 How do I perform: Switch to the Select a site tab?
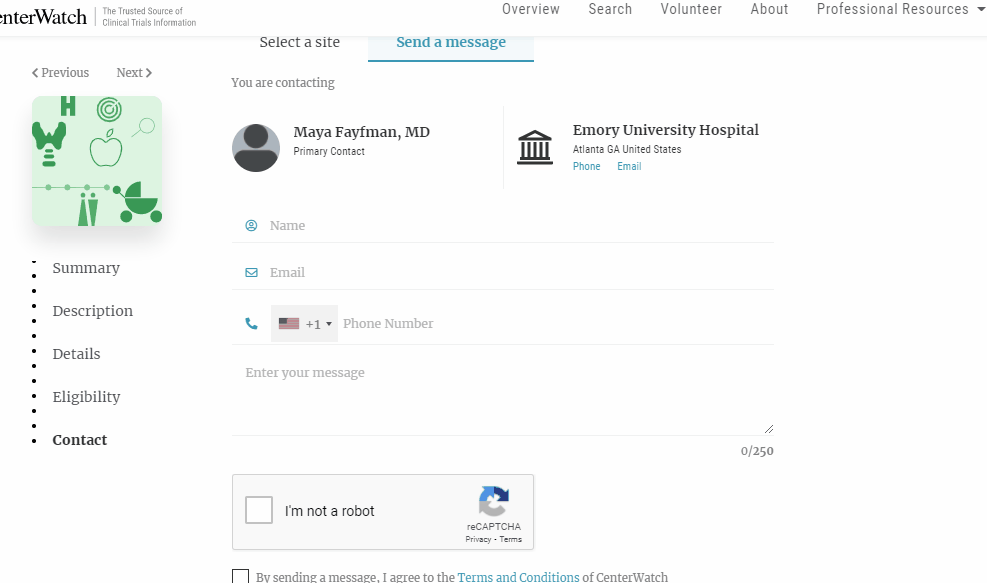pos(299,42)
